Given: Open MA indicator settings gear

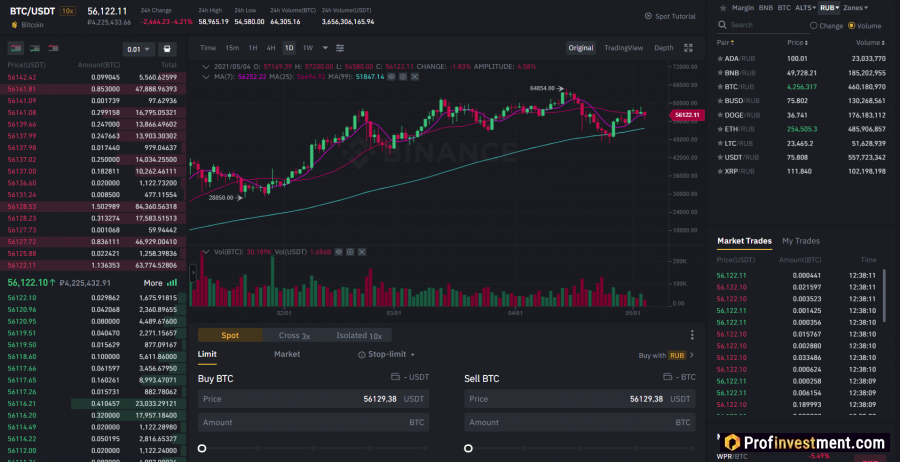Looking at the screenshot, I should click(403, 76).
